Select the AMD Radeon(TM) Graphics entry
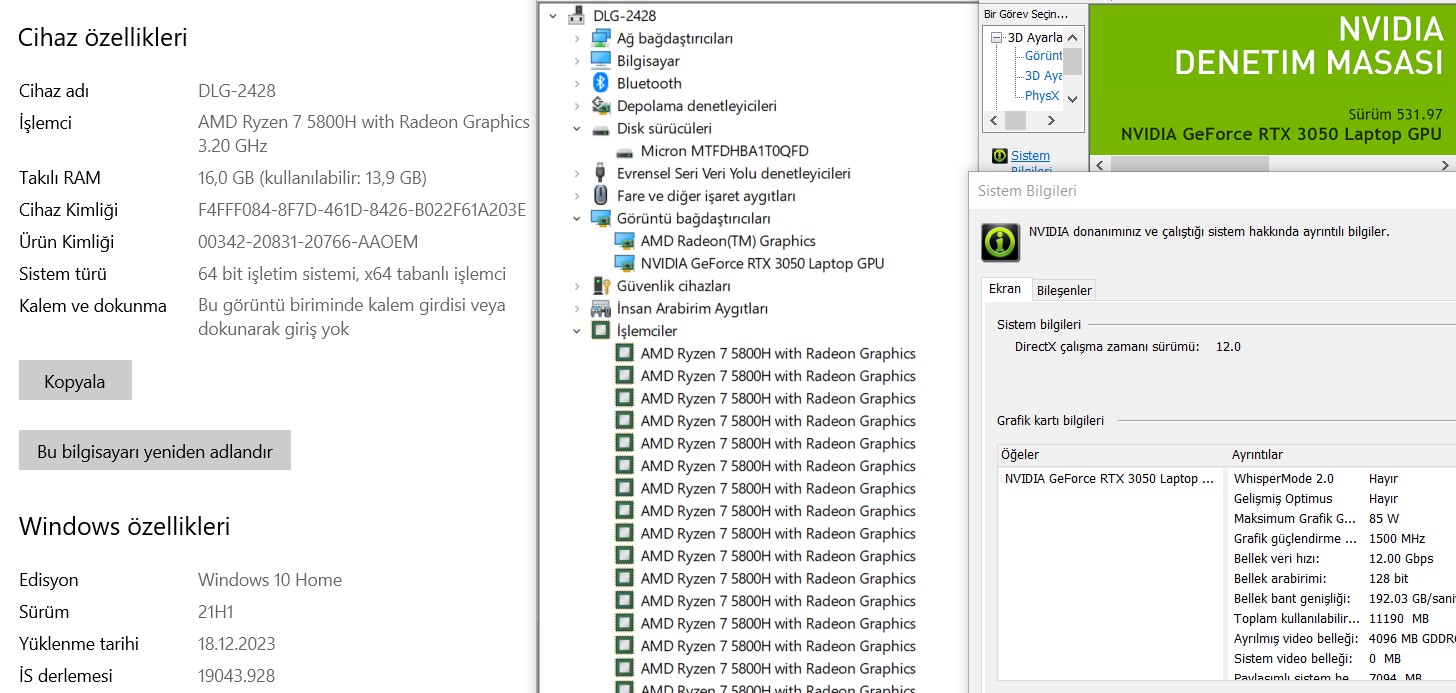 [728, 241]
